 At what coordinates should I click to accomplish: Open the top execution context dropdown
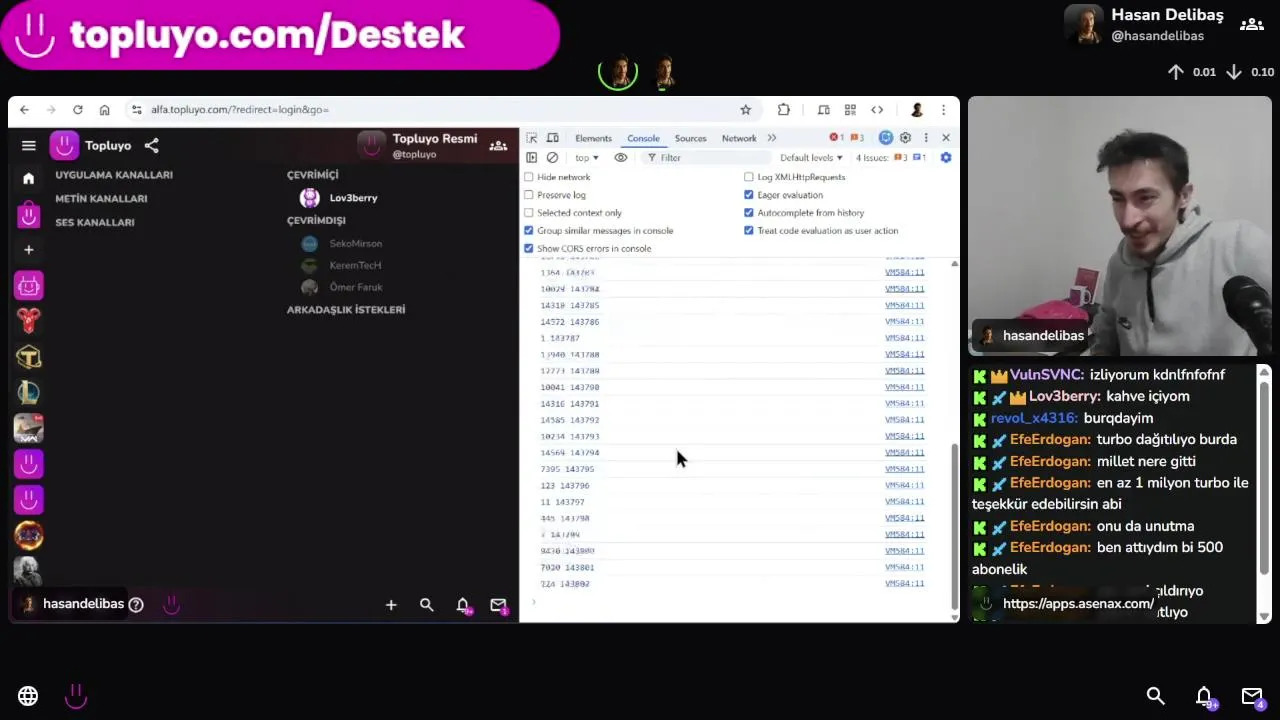click(x=587, y=158)
